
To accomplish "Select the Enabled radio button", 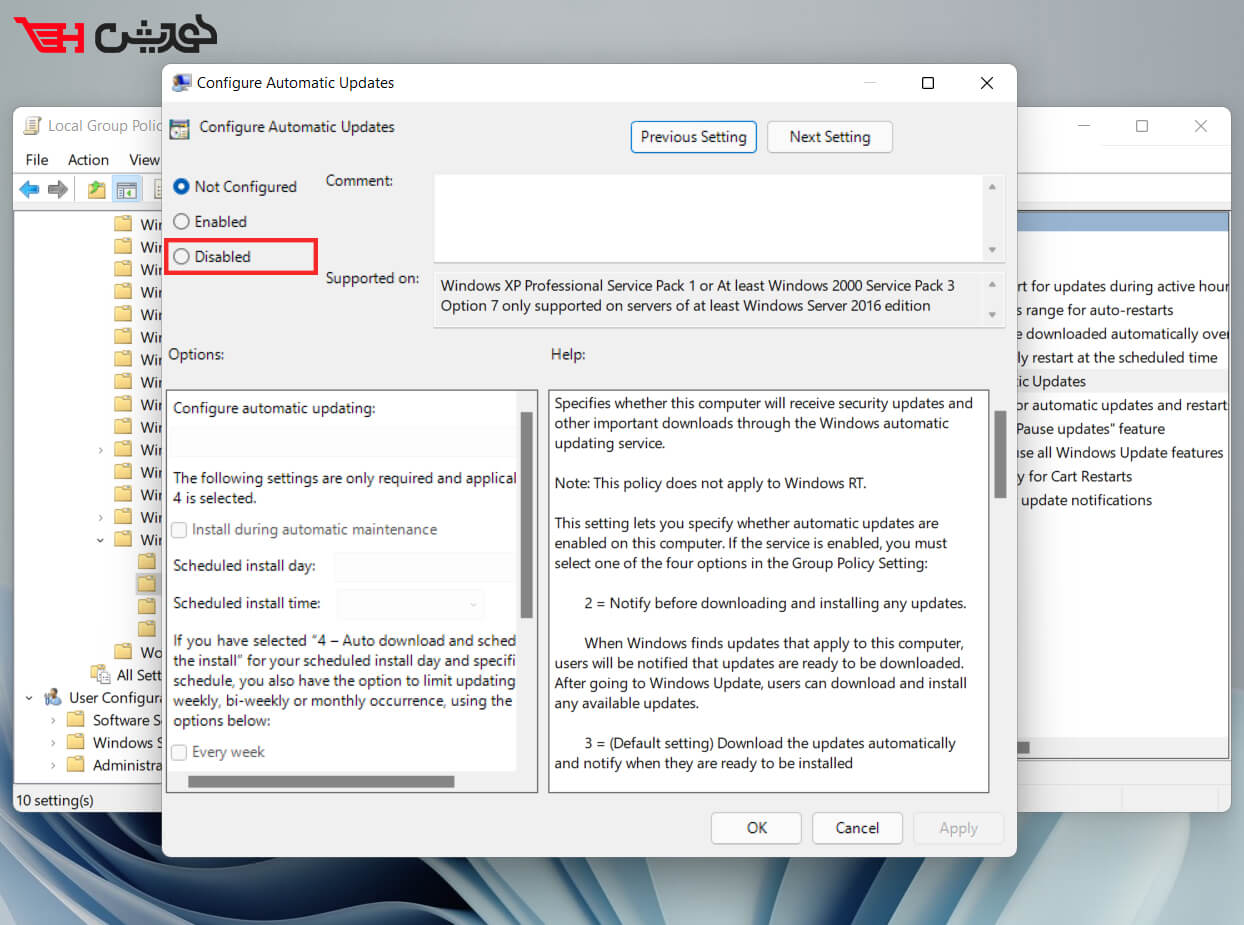I will point(182,221).
